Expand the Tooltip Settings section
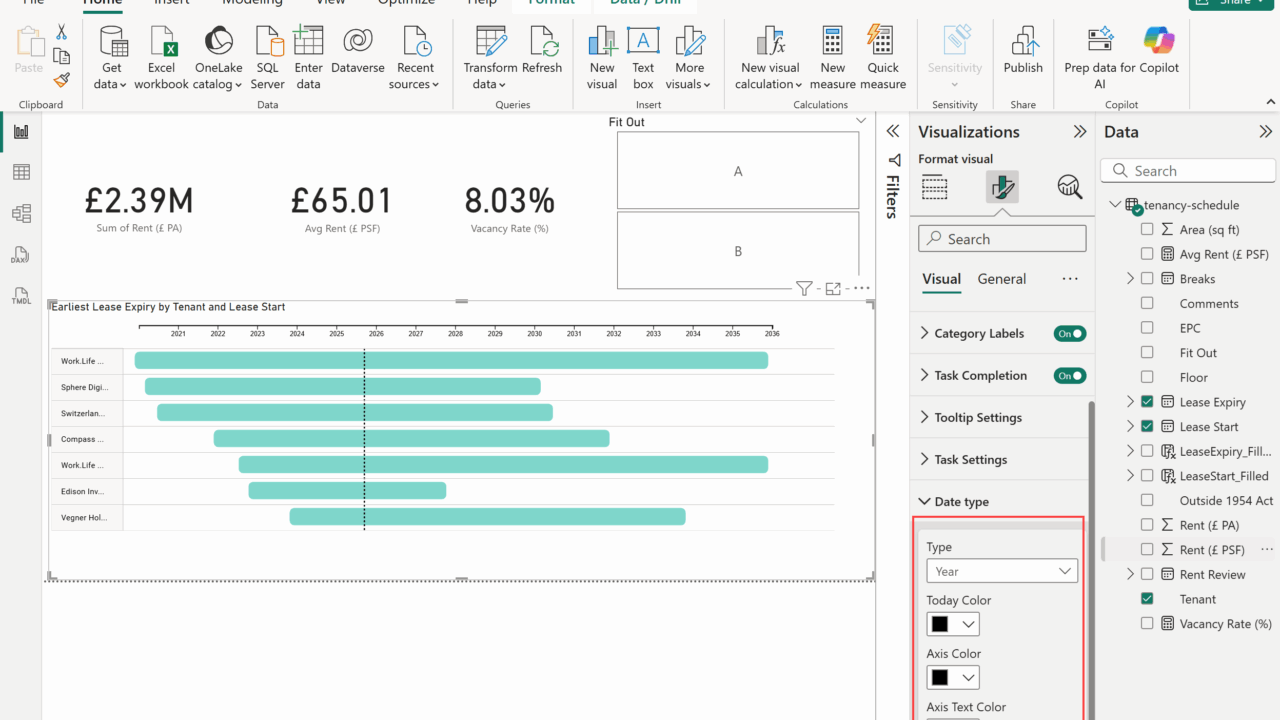Viewport: 1280px width, 720px height. [x=977, y=418]
